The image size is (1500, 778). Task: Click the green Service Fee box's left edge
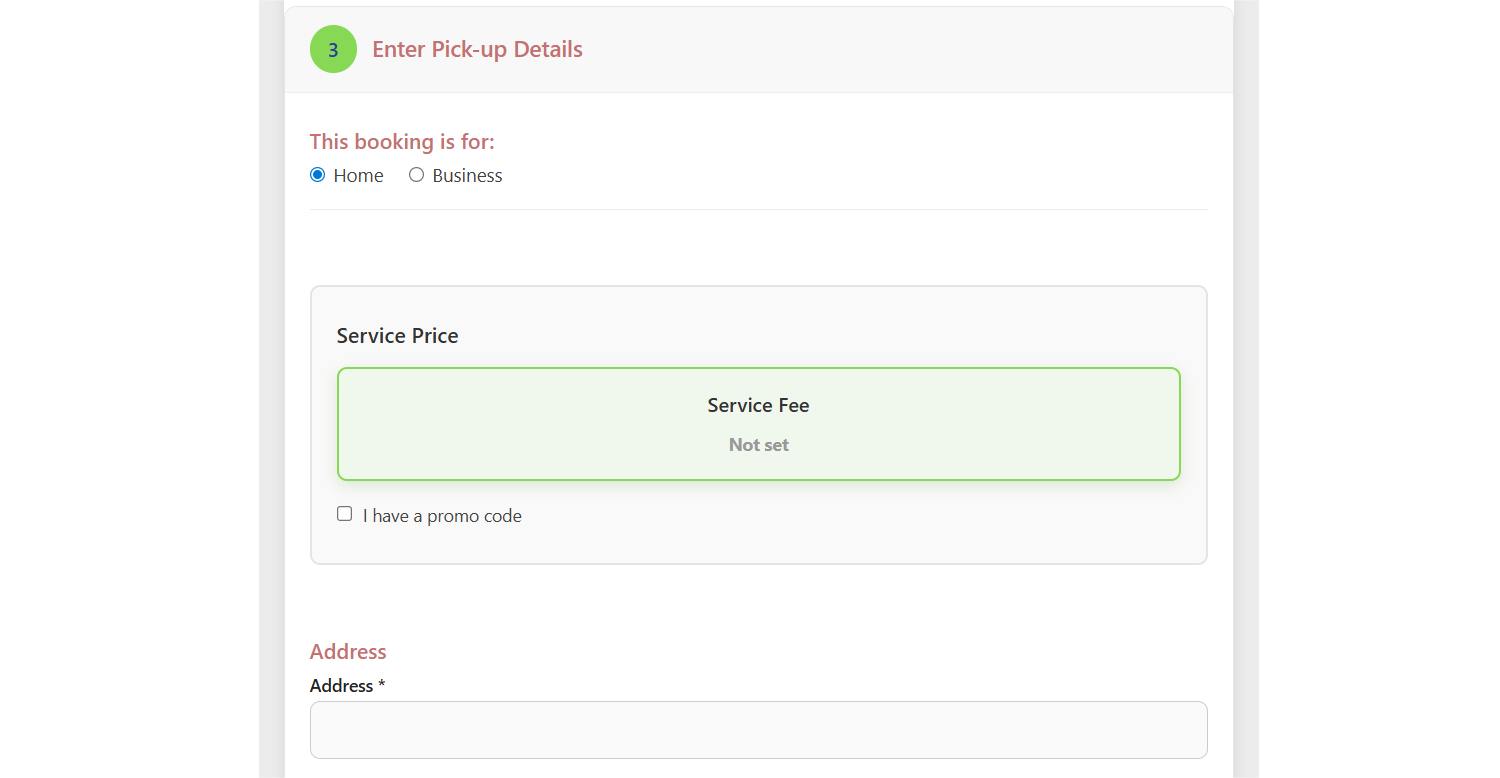click(x=339, y=424)
